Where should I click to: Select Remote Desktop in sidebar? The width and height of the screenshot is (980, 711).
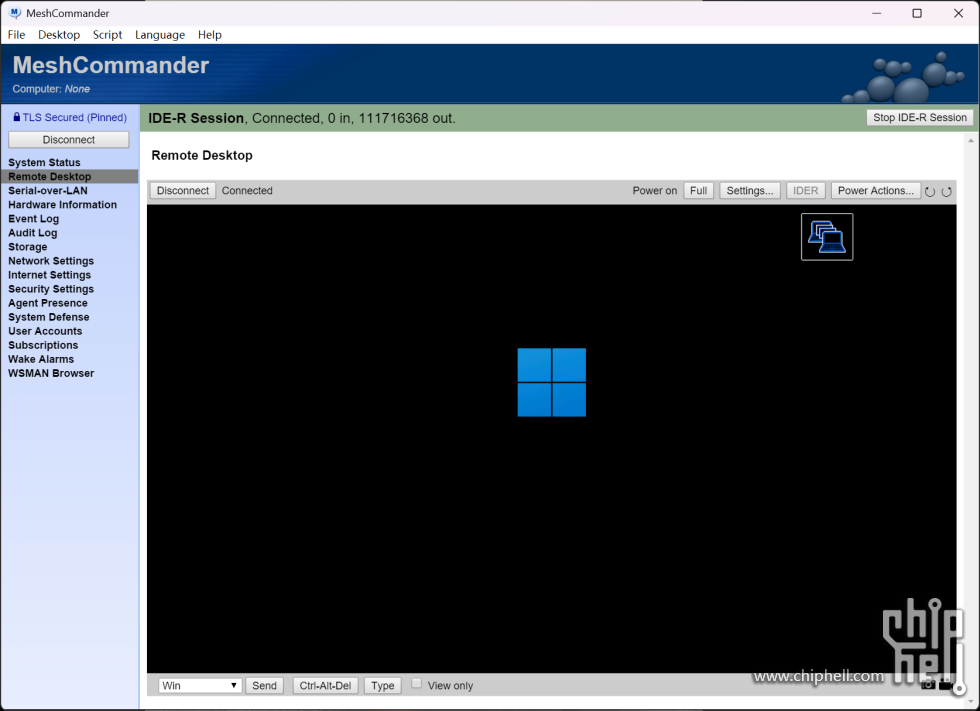pos(69,177)
